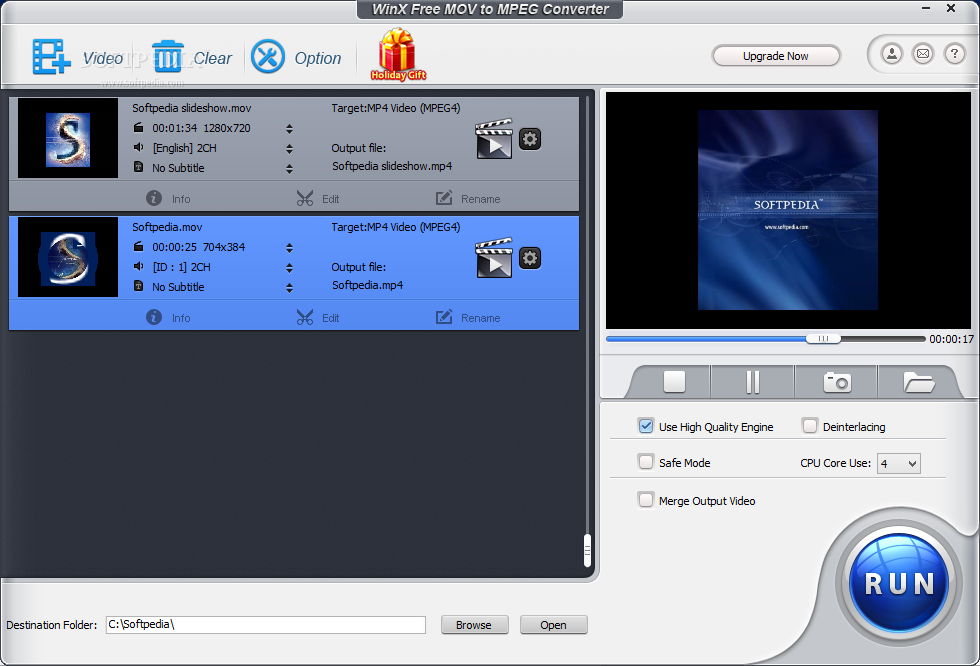Rename Softpedia slideshow.mov output
980x666 pixels.
pyautogui.click(x=468, y=199)
